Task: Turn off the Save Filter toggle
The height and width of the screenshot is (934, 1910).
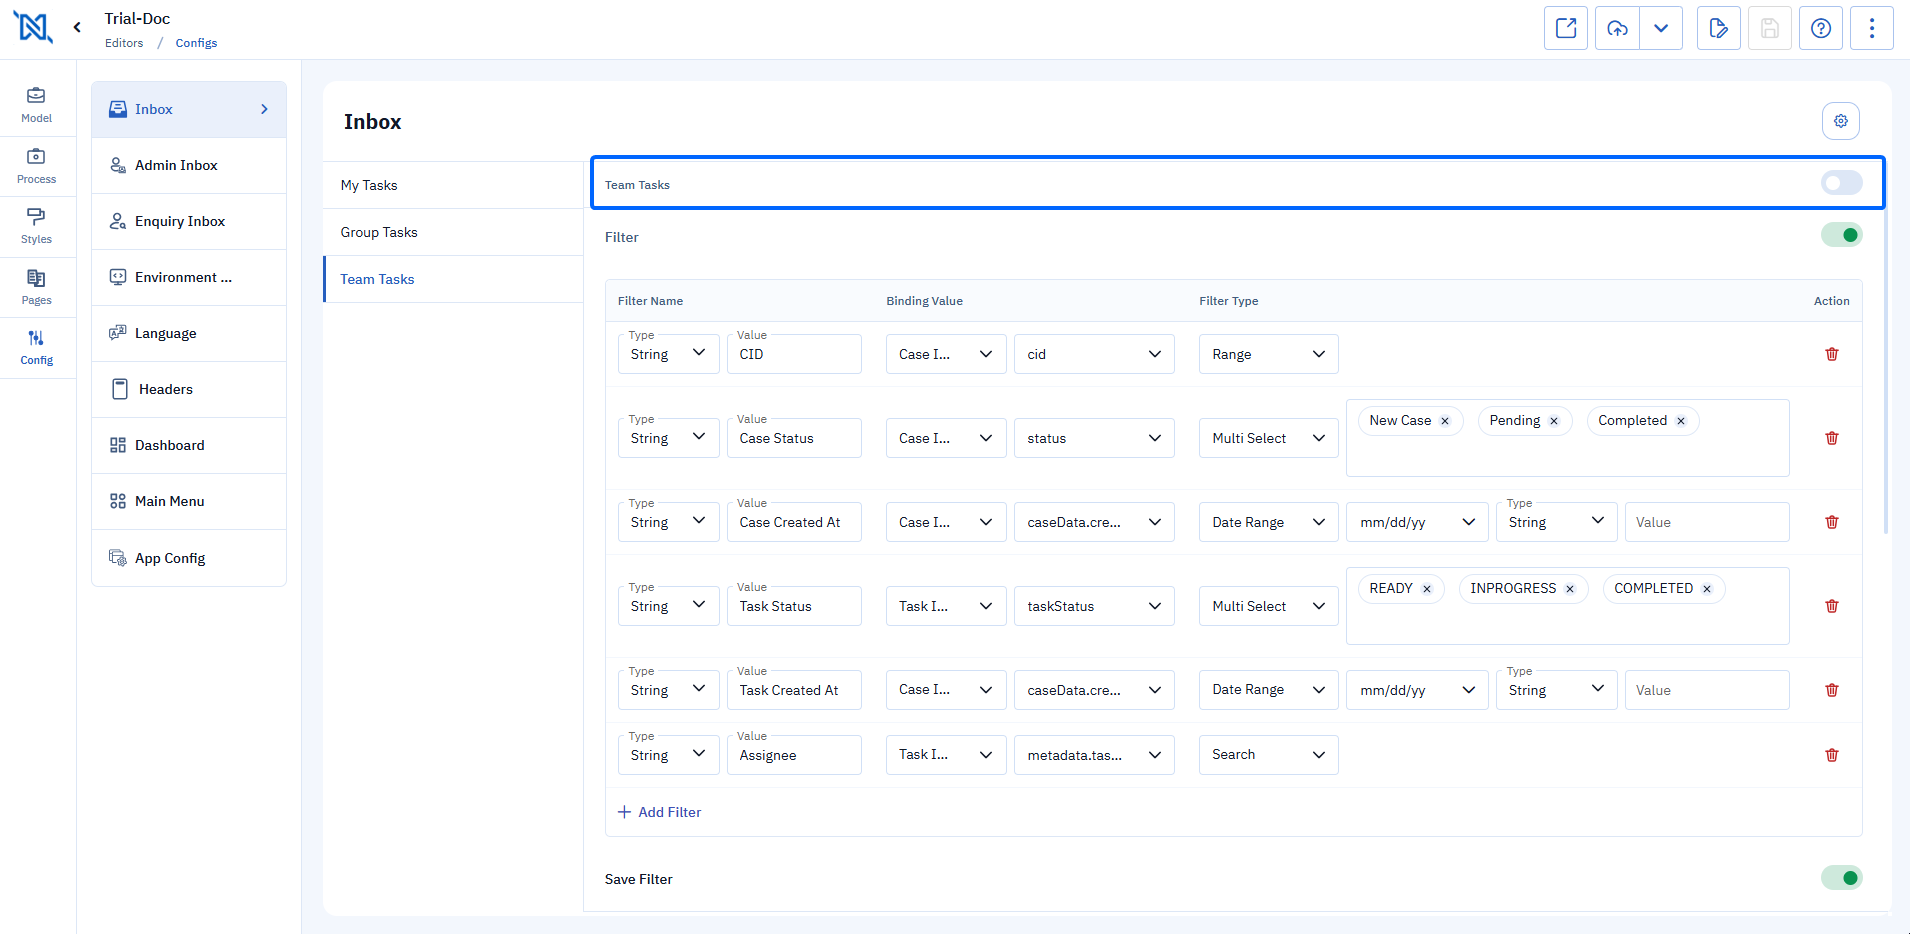Action: tap(1841, 878)
